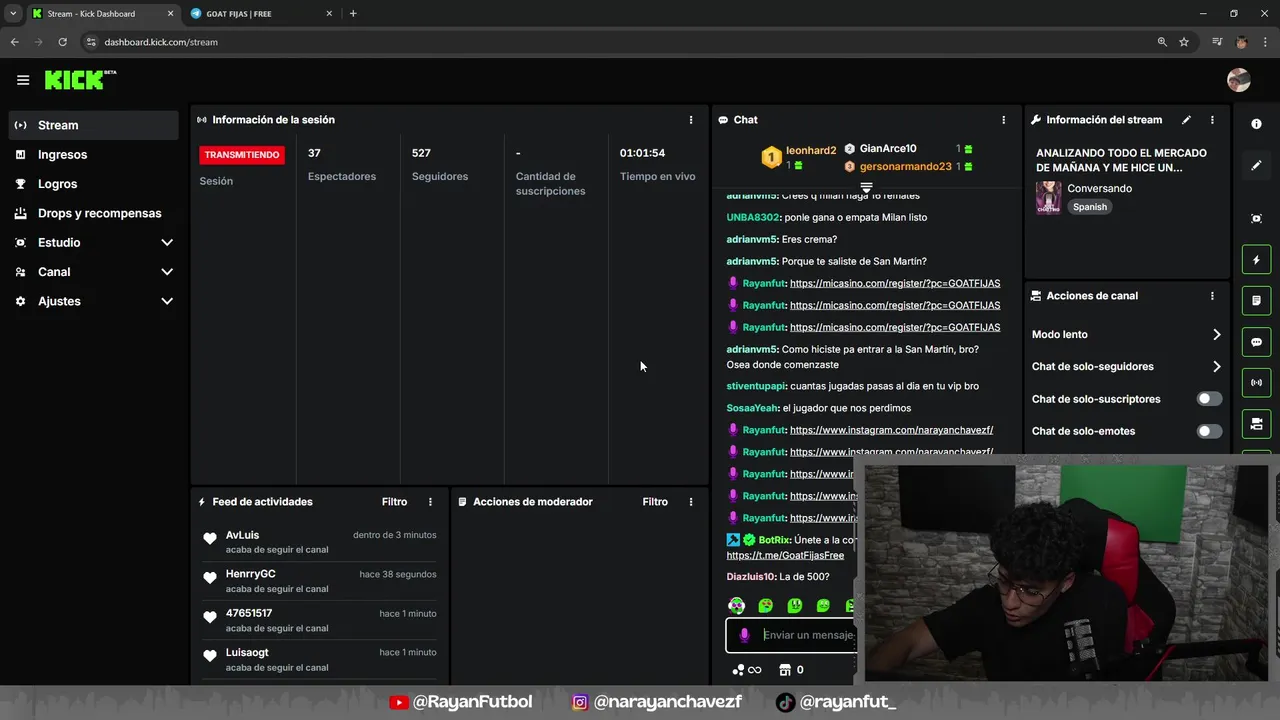Click the first micasino.com register link in chat
Viewport: 1280px width, 720px height.
[895, 283]
